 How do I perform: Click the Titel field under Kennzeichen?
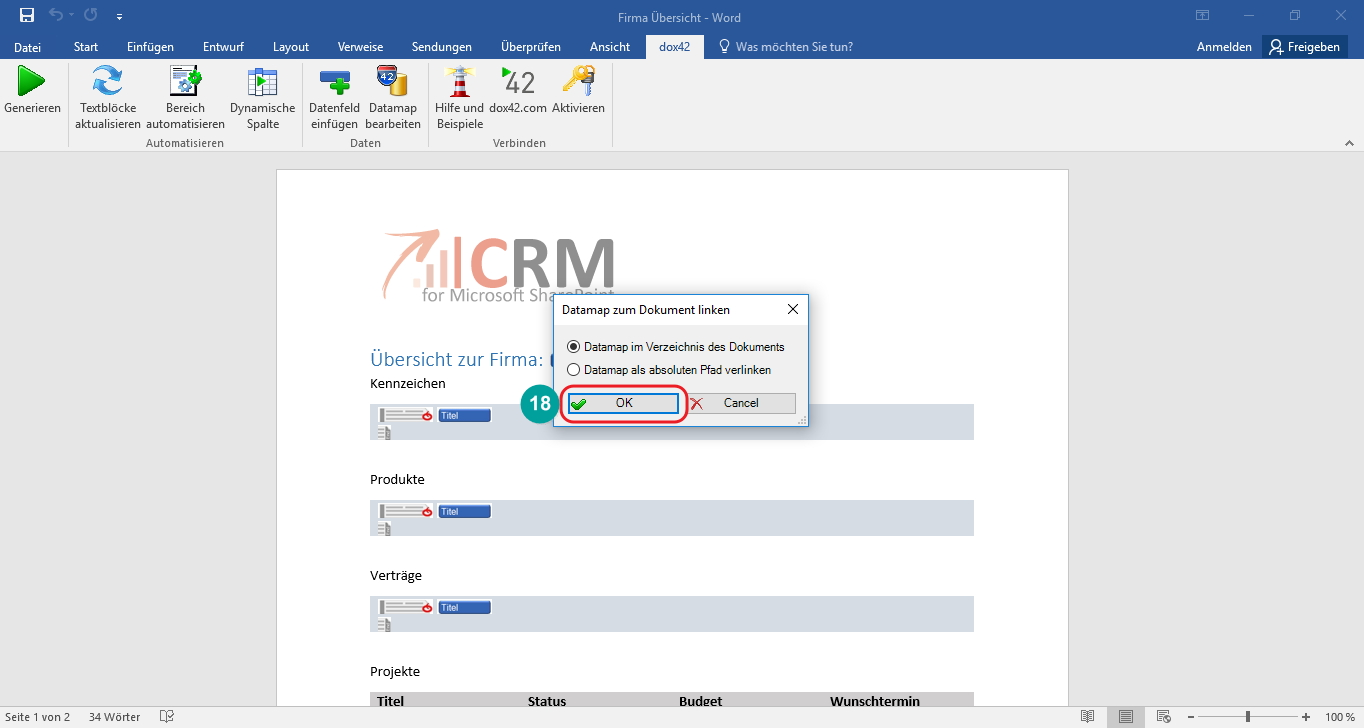[x=464, y=415]
